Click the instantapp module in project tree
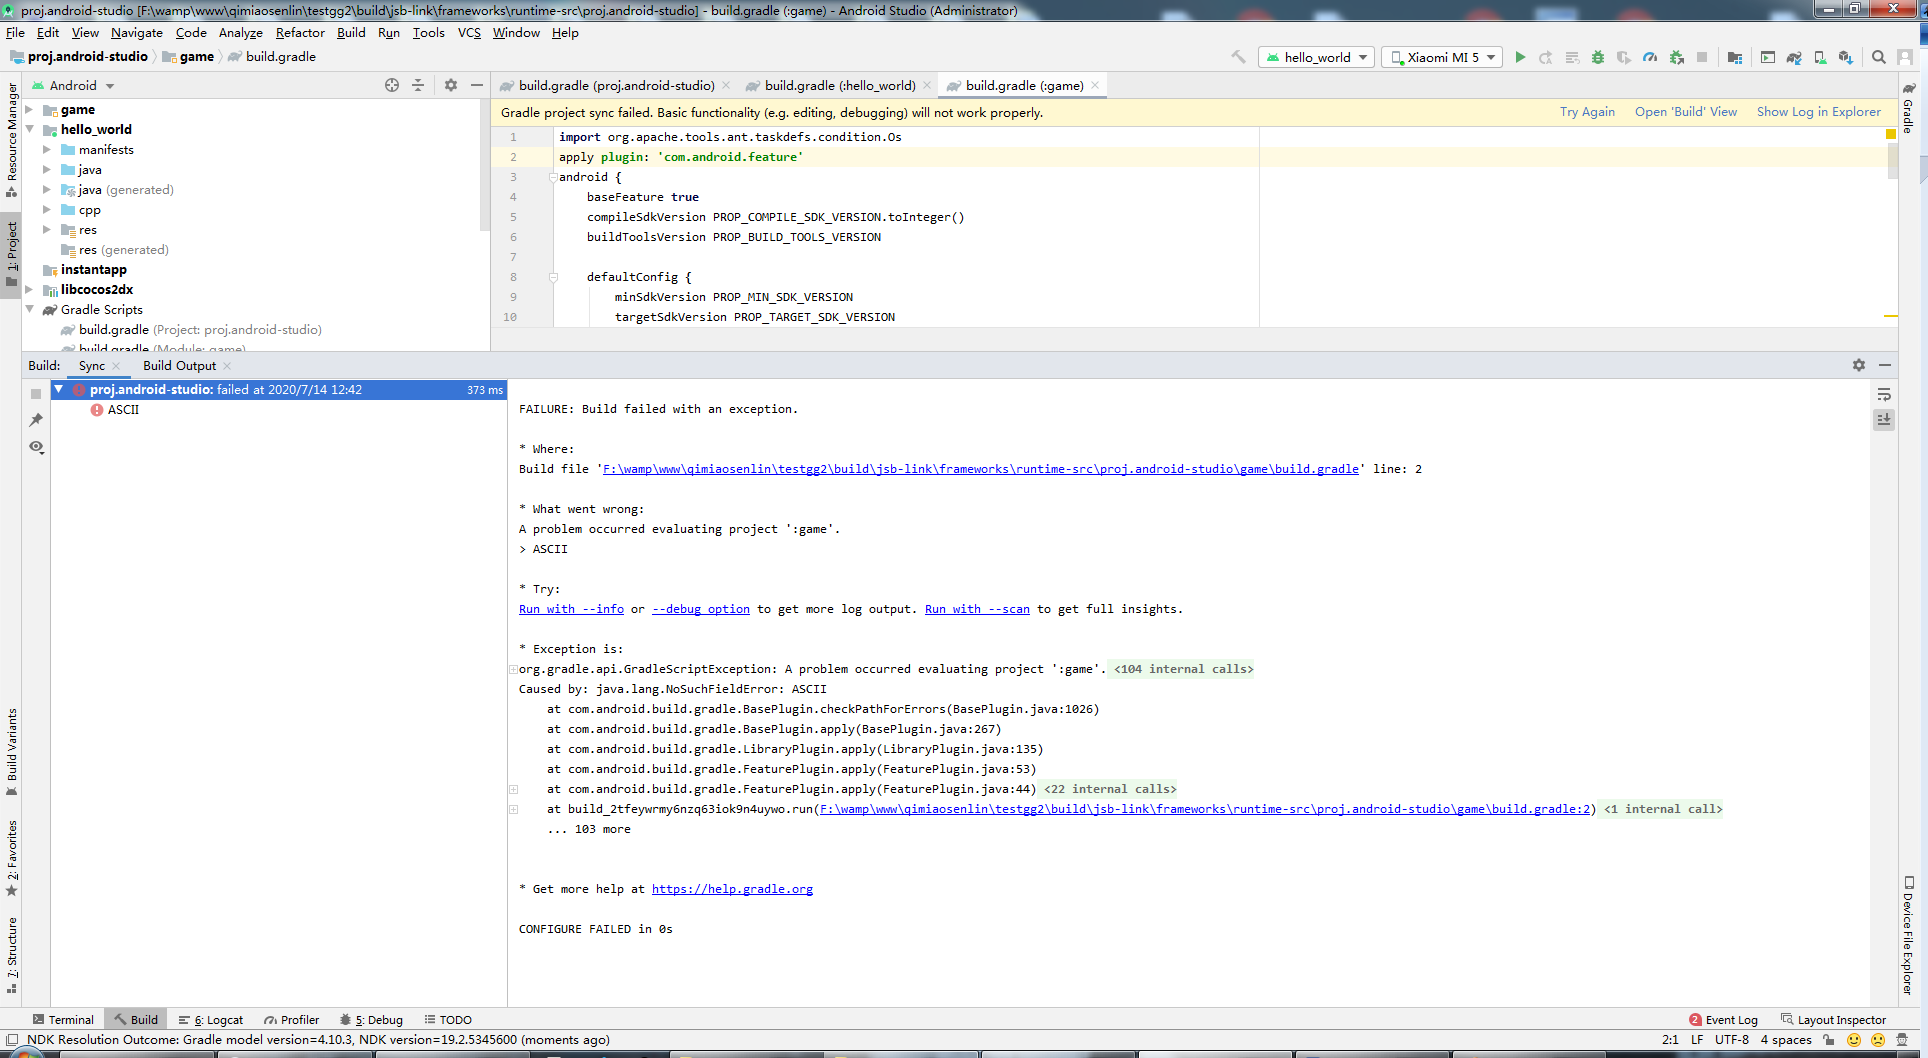The image size is (1928, 1058). (93, 270)
